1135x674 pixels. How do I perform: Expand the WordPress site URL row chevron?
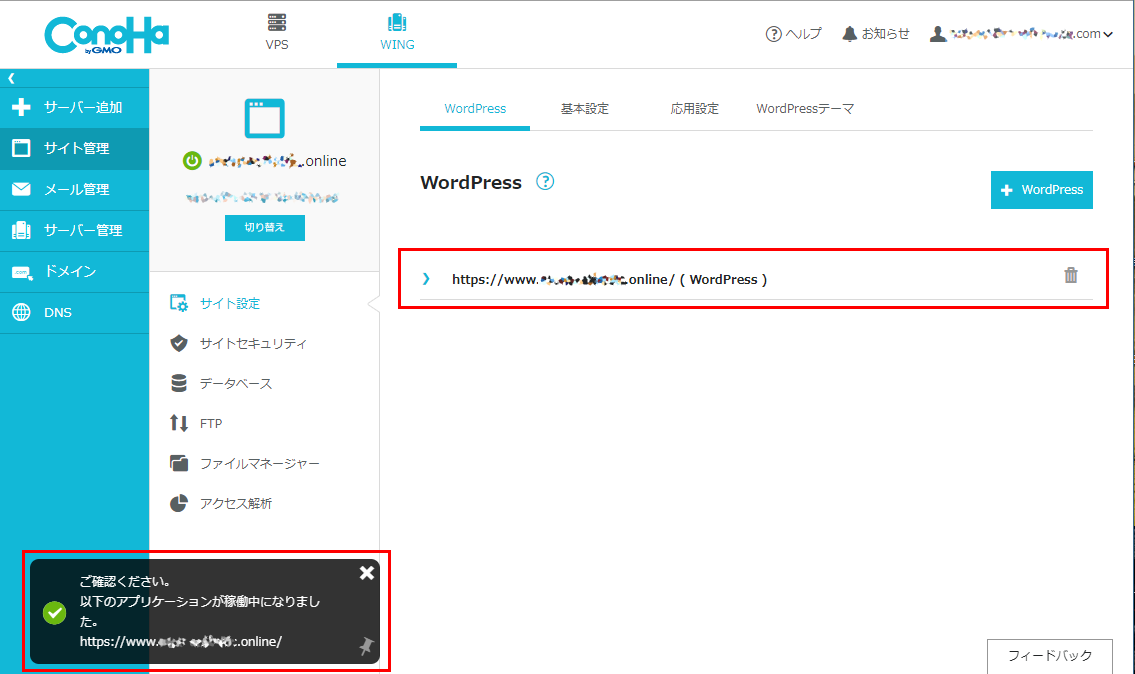pos(426,279)
